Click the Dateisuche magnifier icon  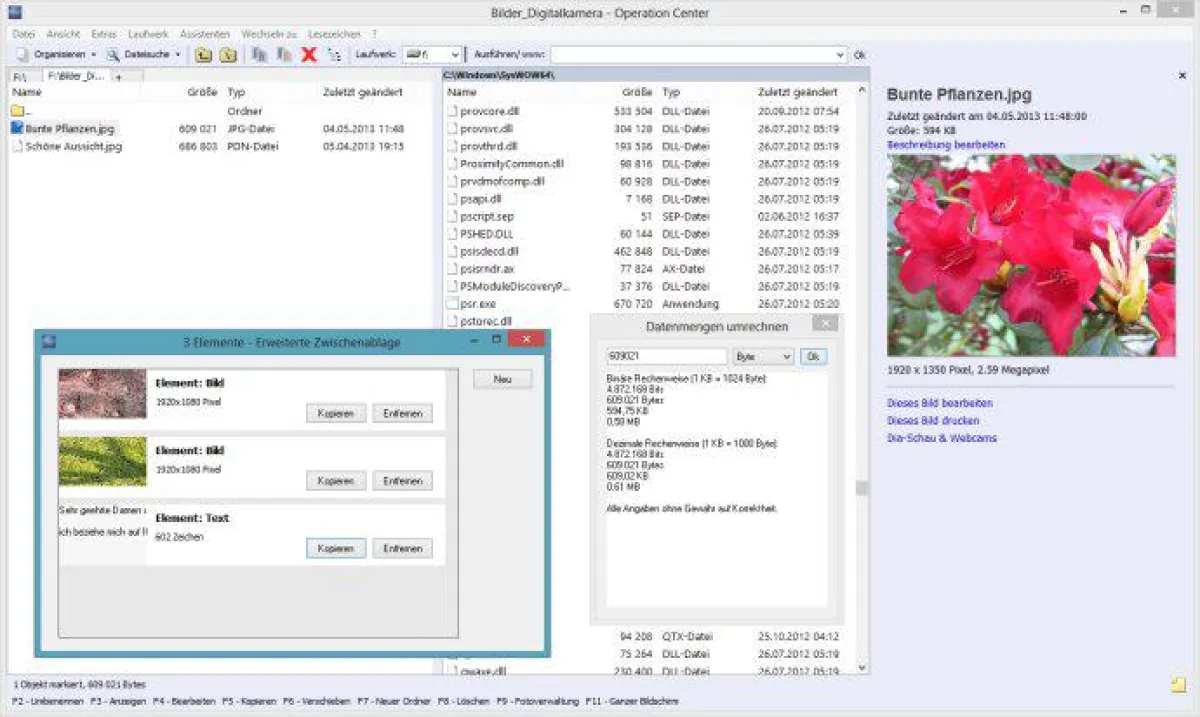tap(112, 54)
